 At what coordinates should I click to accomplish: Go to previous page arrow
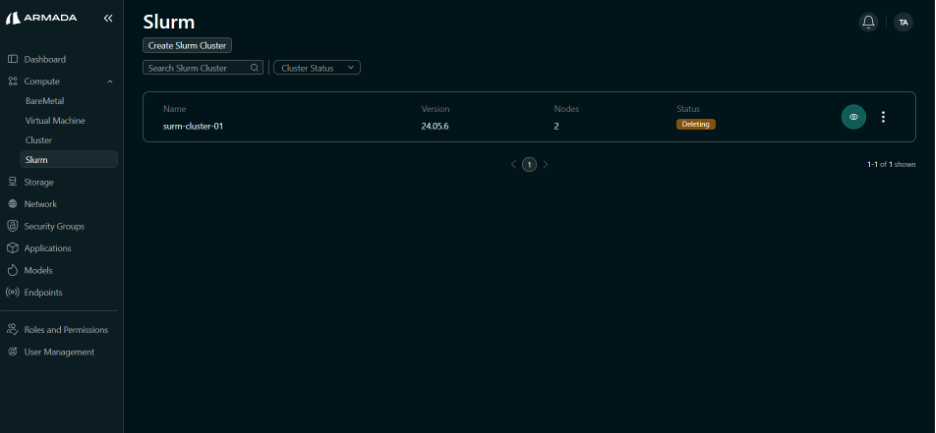(x=514, y=164)
